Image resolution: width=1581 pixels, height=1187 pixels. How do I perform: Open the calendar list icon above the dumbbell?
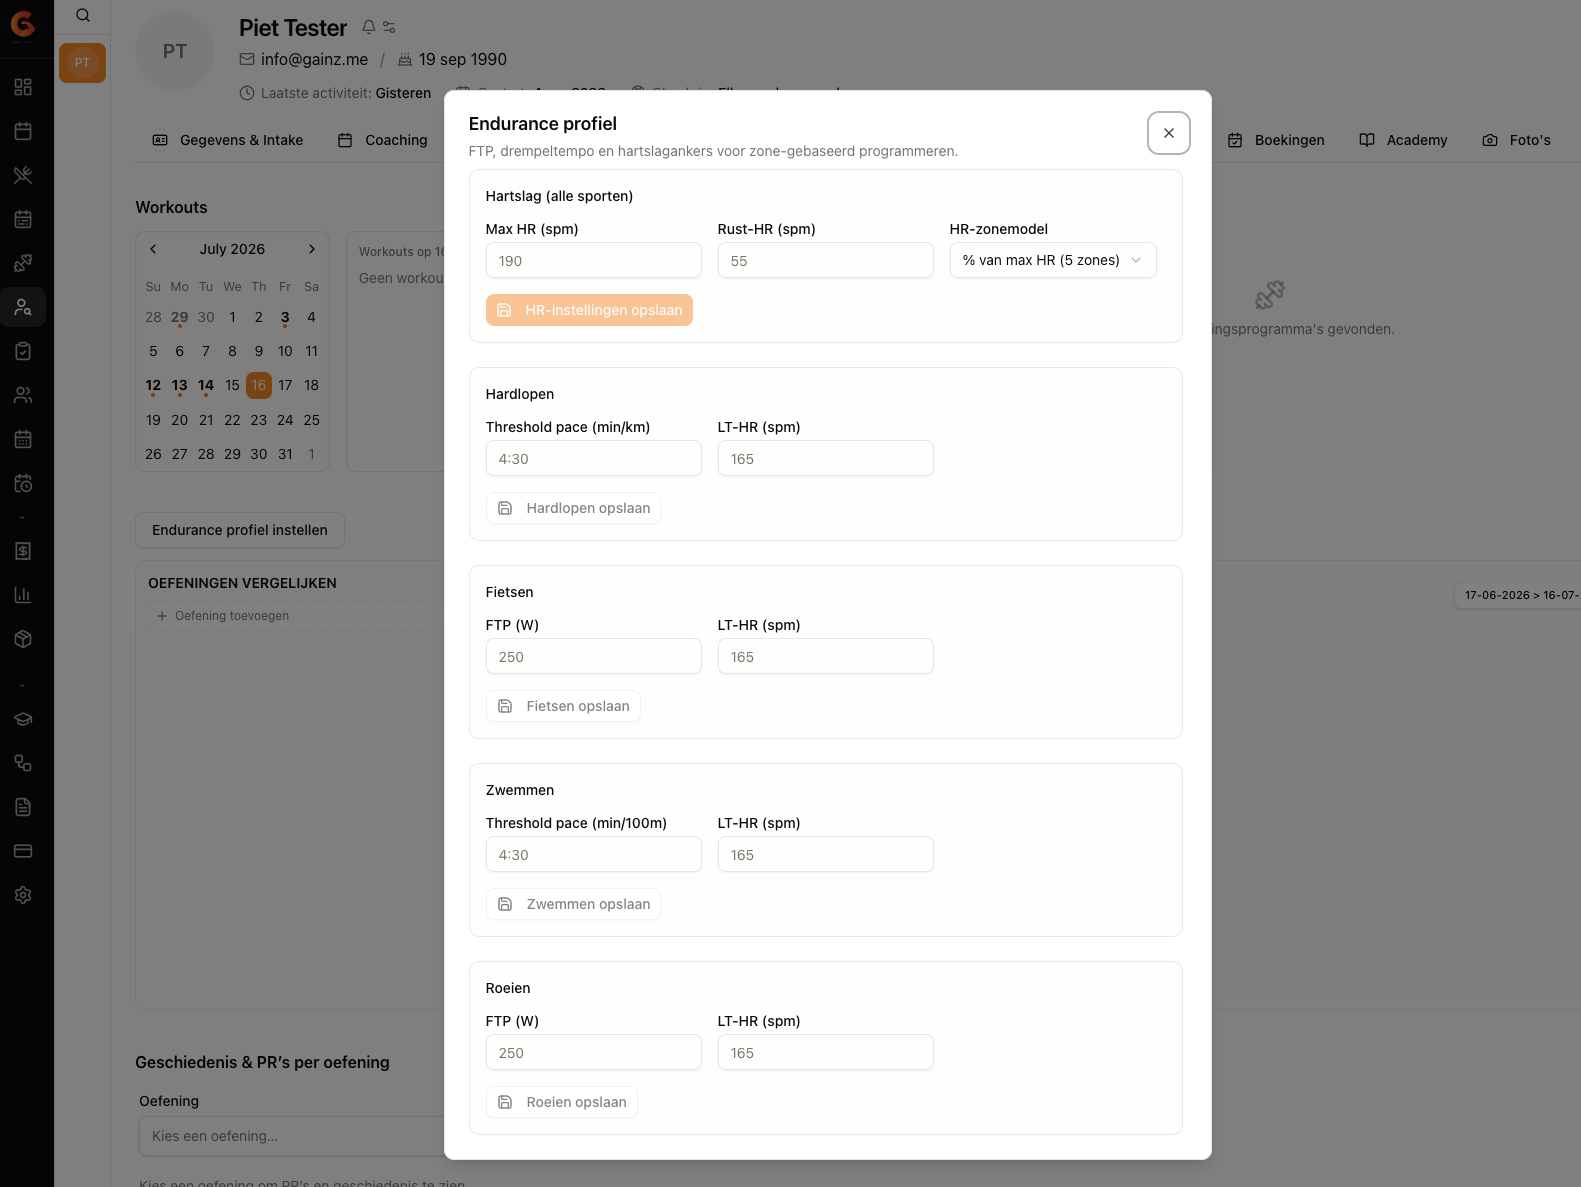point(23,219)
